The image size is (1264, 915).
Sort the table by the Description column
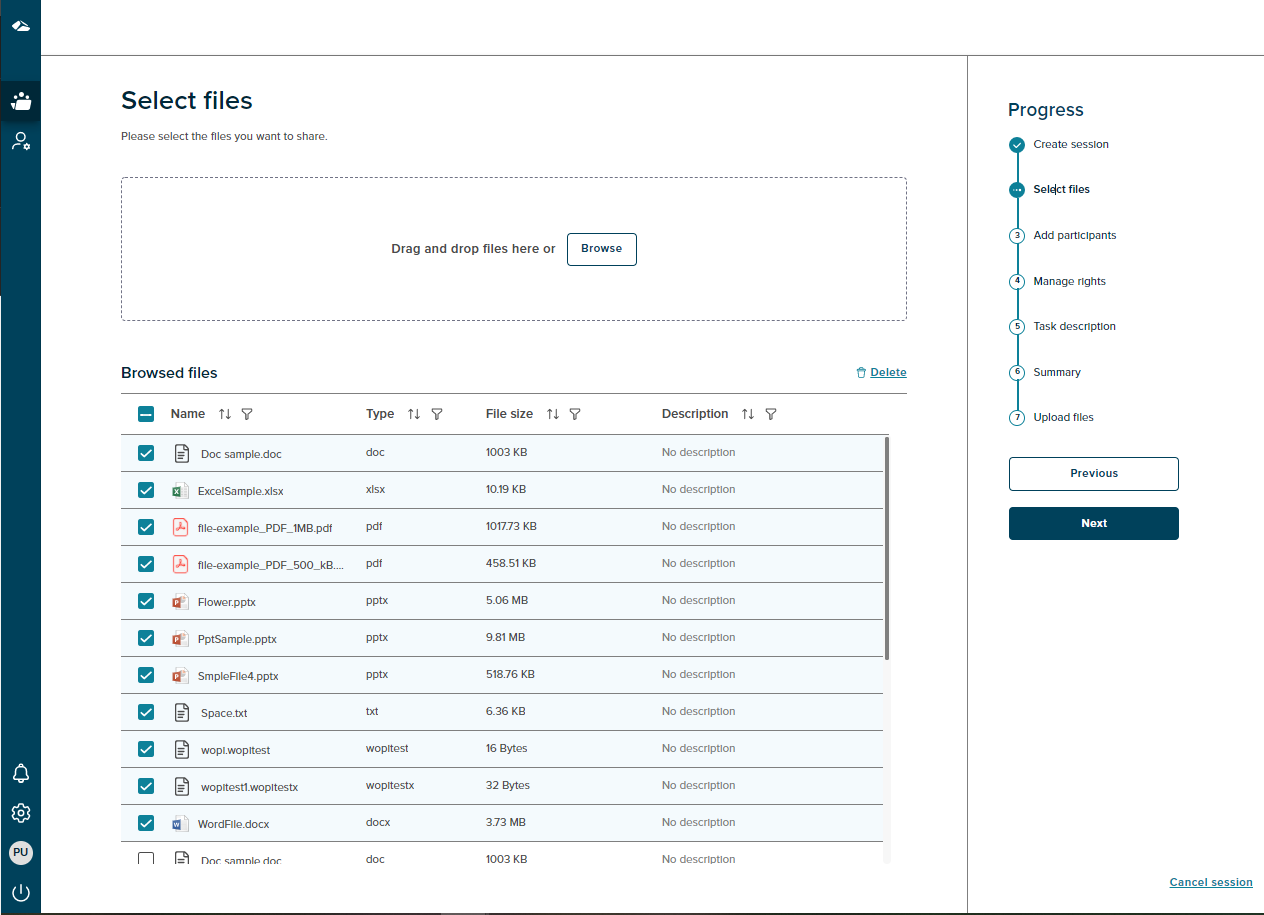click(x=748, y=414)
